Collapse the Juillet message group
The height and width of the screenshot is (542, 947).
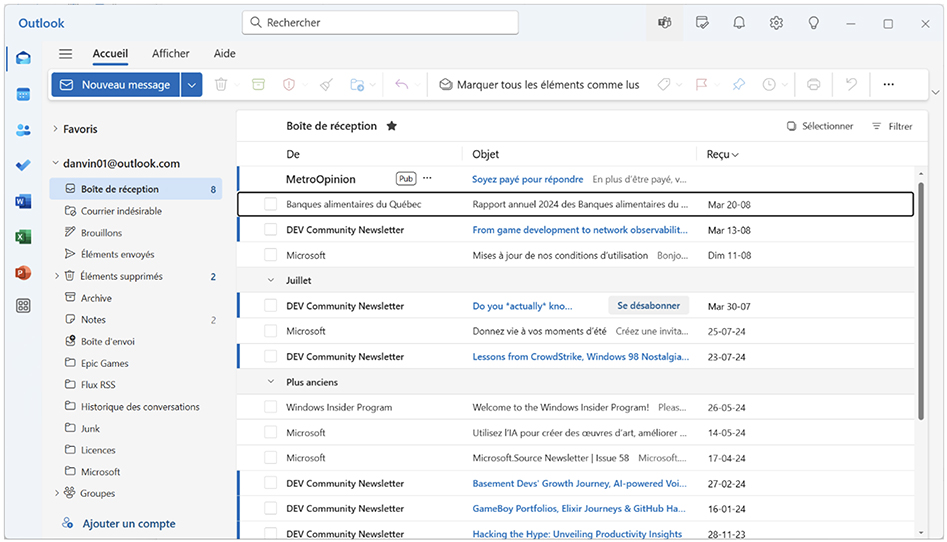(x=270, y=281)
